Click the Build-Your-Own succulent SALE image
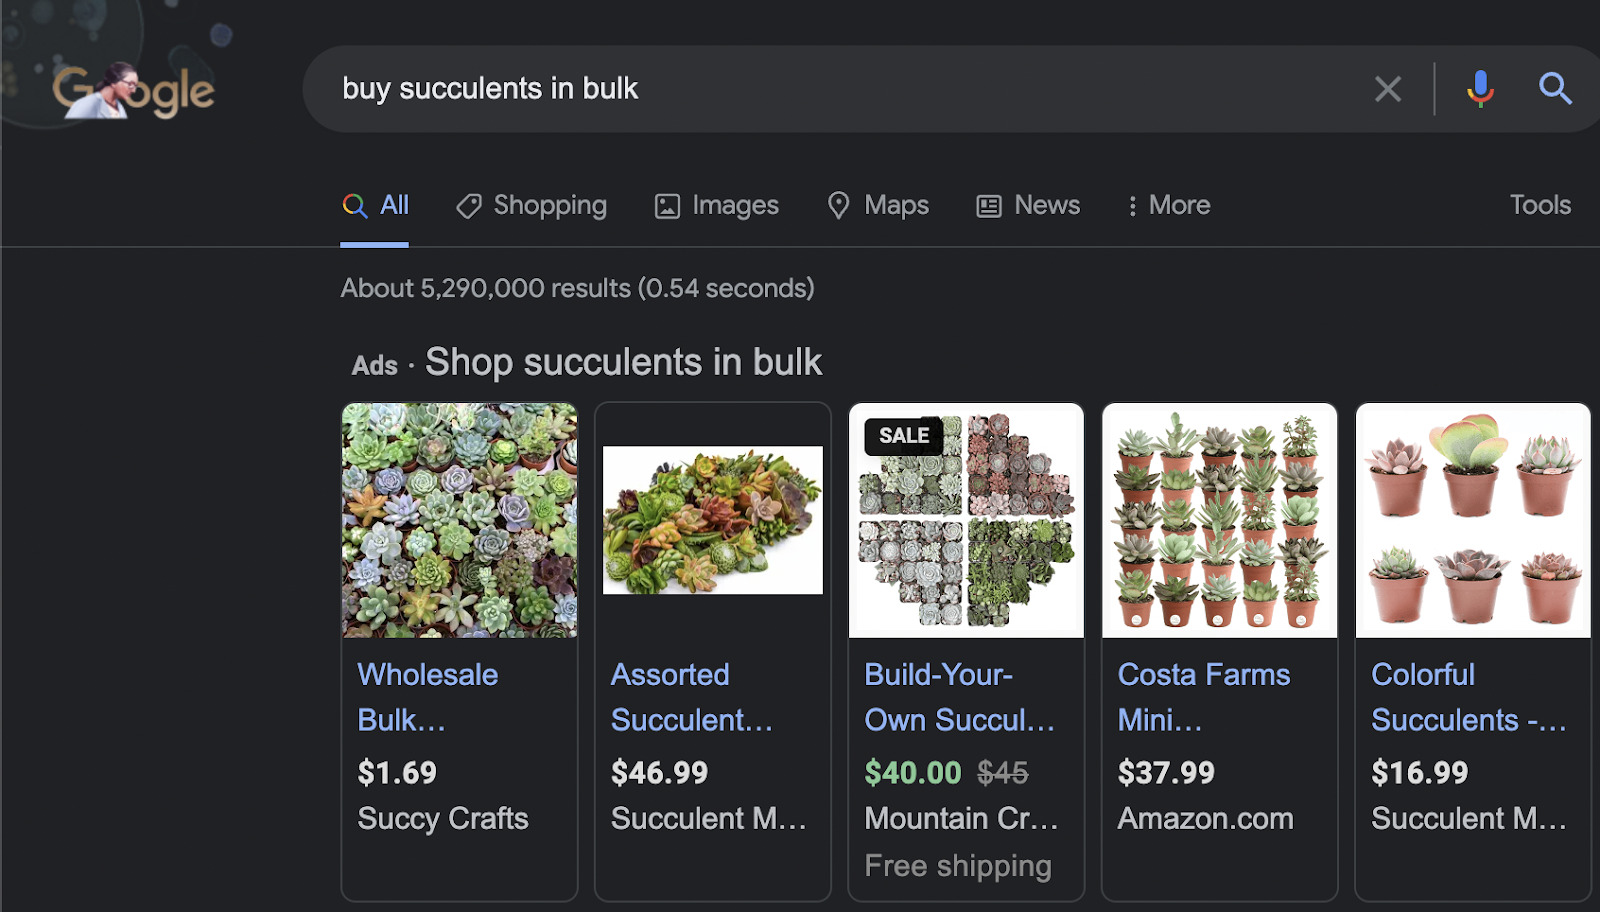 [966, 521]
